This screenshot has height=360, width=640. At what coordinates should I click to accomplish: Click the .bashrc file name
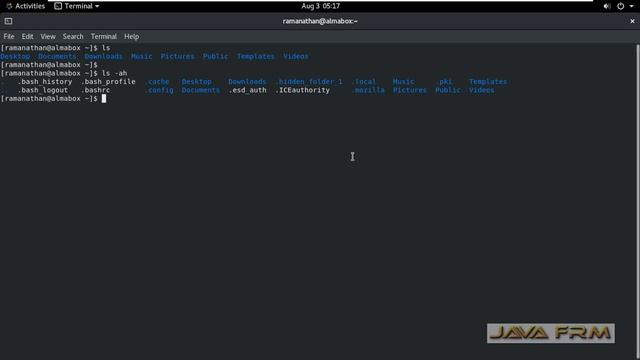96,90
